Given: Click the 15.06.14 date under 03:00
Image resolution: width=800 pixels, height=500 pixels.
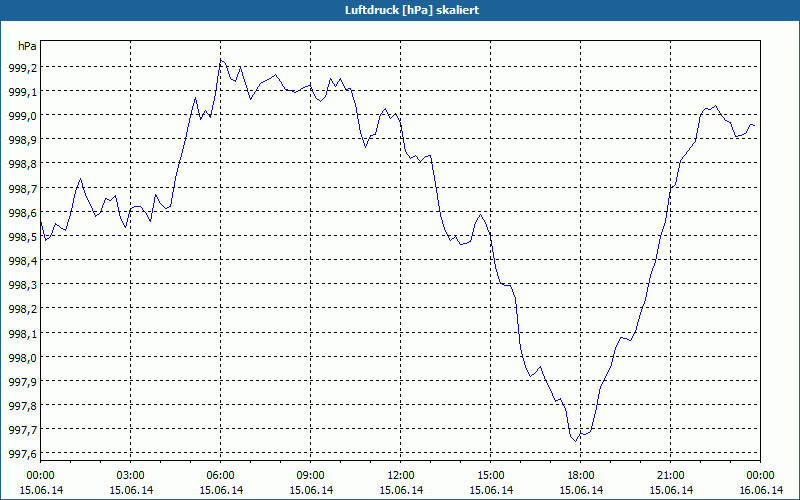Looking at the screenshot, I should click(131, 490).
